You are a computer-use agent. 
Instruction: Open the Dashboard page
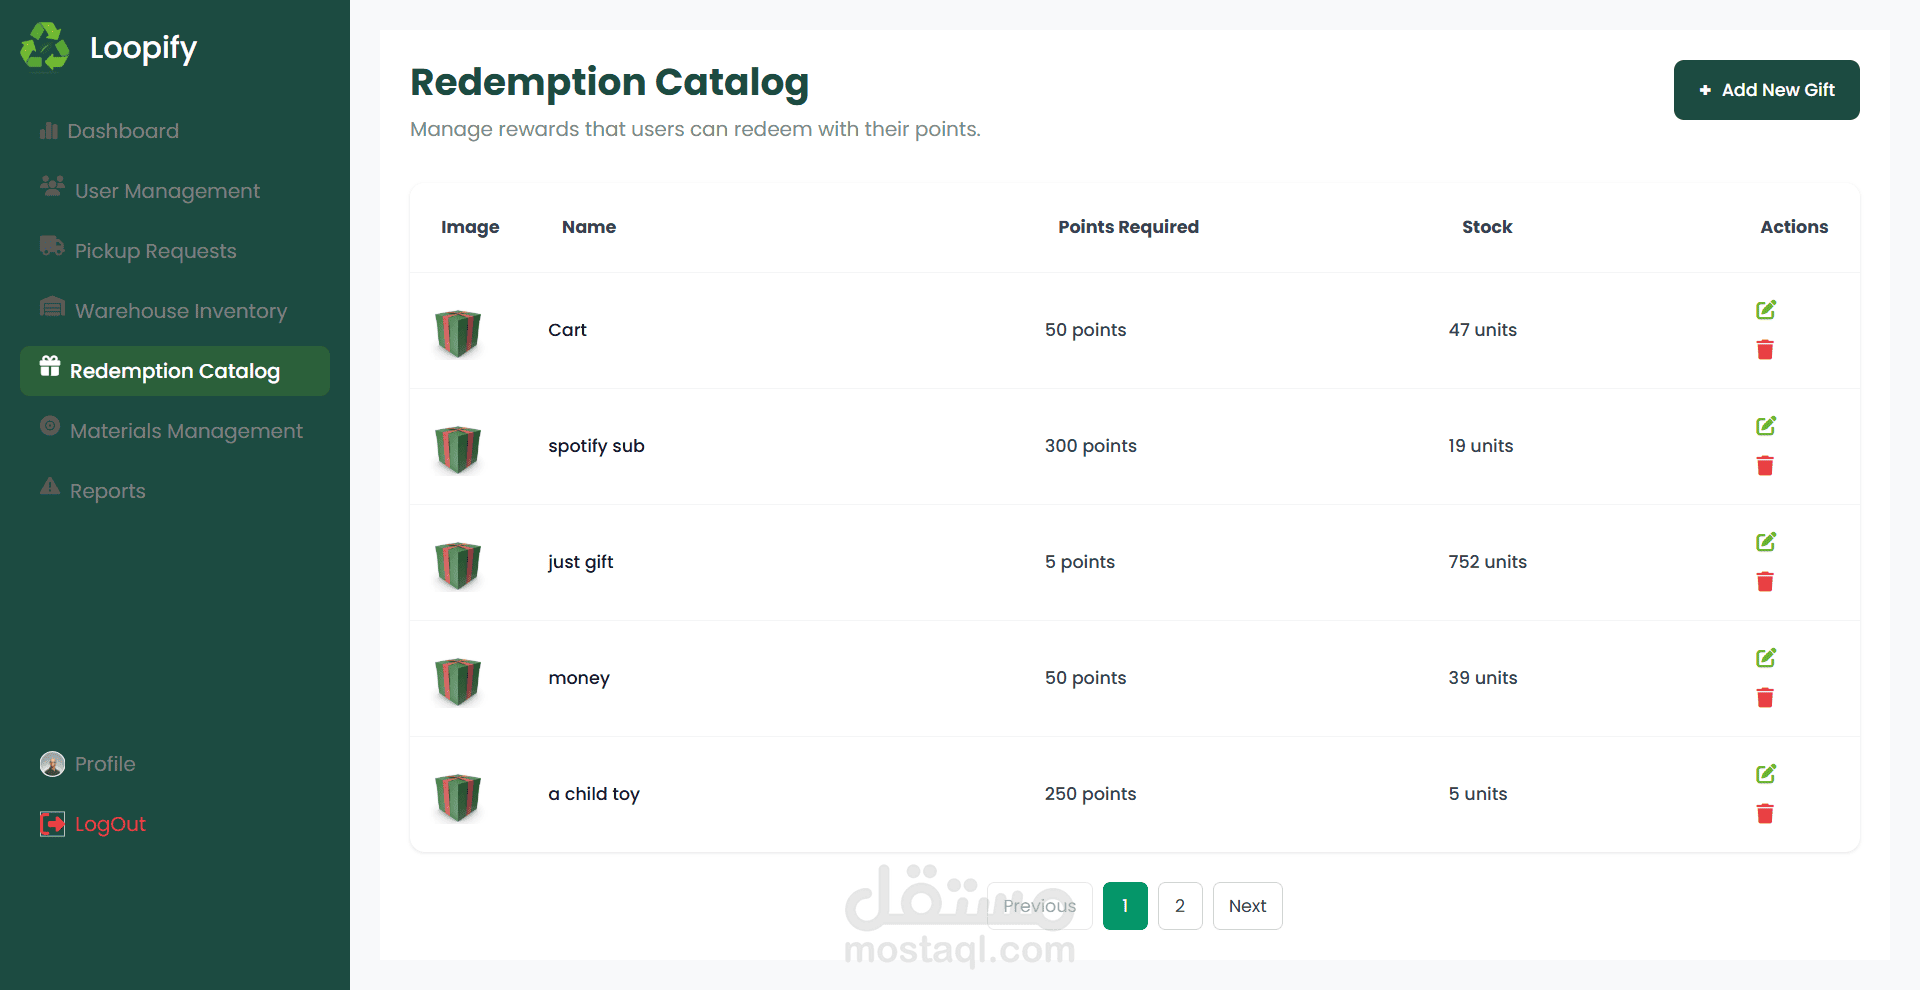(110, 131)
